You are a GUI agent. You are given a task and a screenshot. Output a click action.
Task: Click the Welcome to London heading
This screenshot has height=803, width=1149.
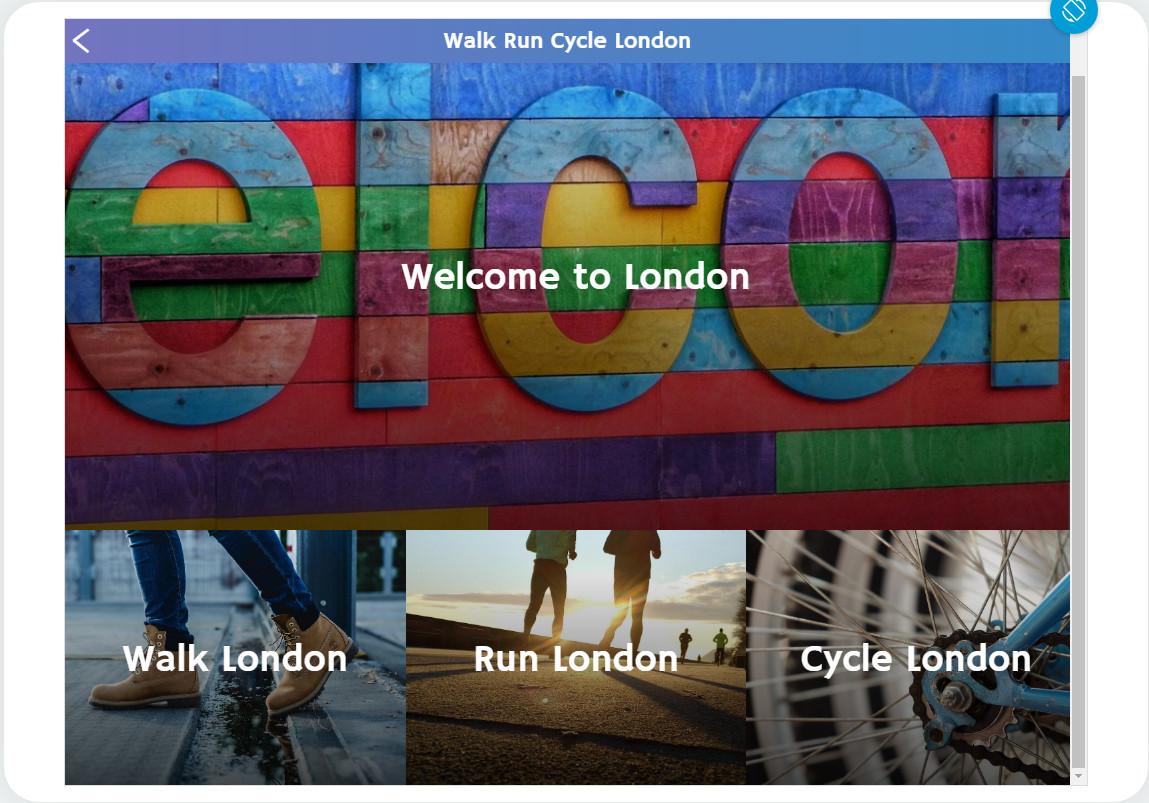(x=575, y=276)
